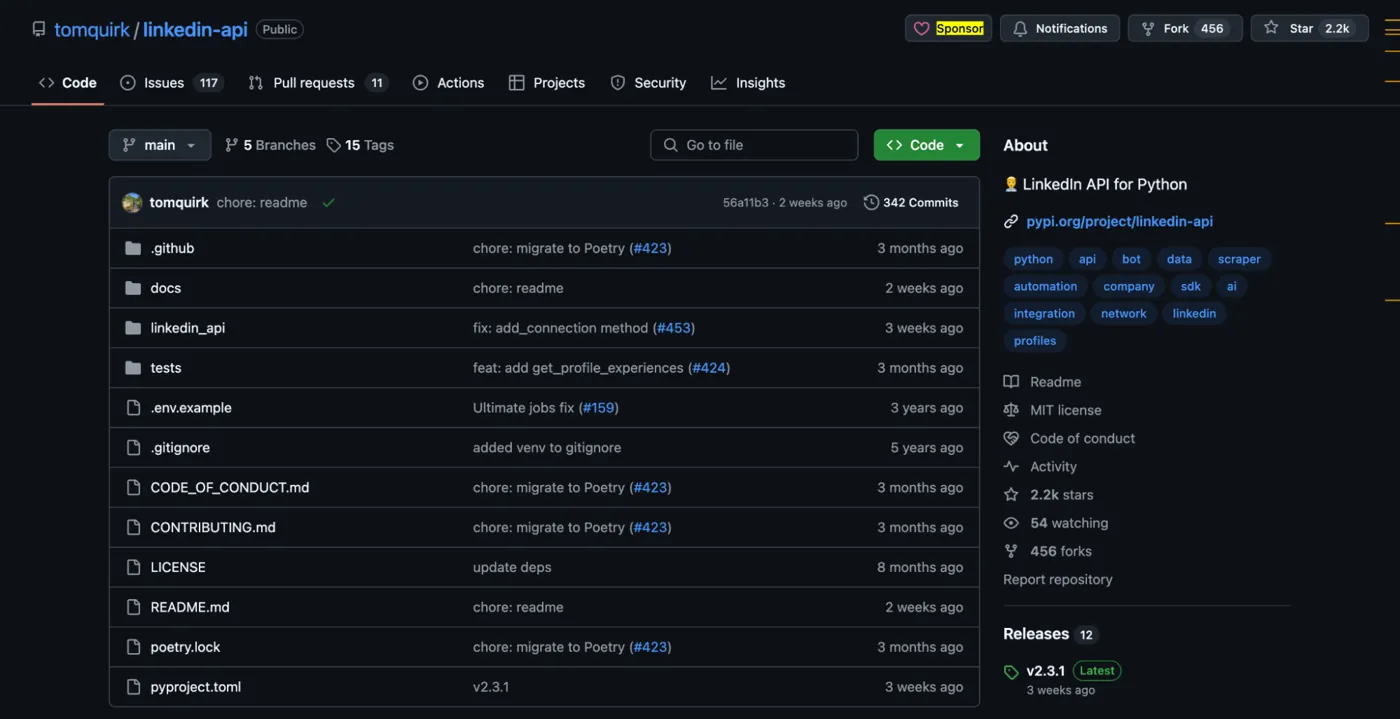Open the CODE_OF_CONDUCT.md file
Viewport: 1400px width, 719px height.
[230, 487]
